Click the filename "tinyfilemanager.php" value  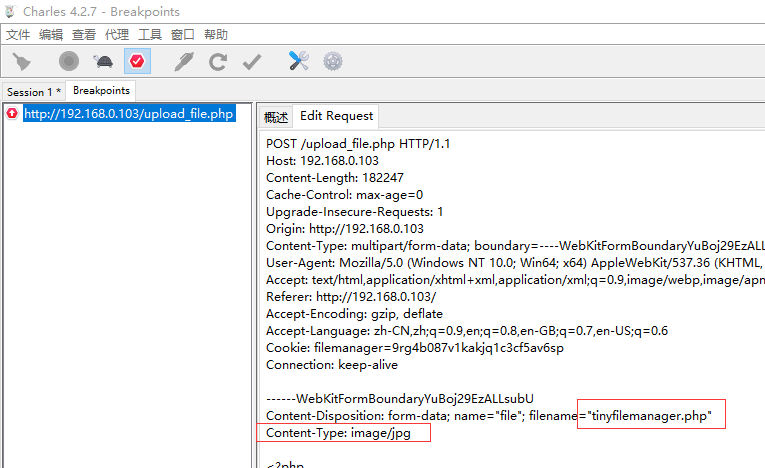coord(651,416)
